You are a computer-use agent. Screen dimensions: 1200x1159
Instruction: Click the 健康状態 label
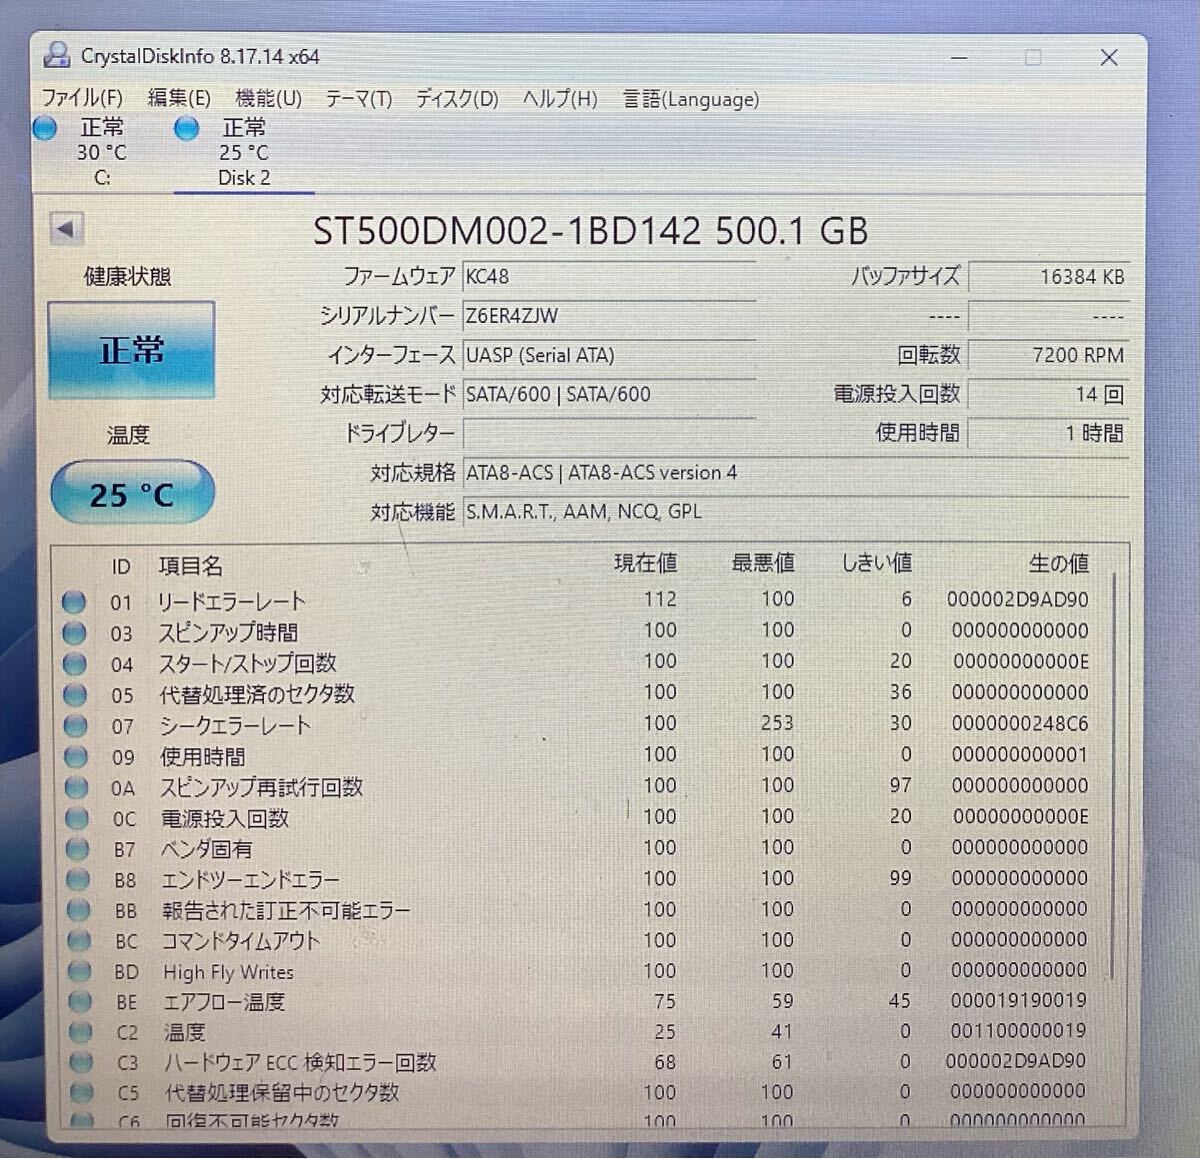coord(127,276)
